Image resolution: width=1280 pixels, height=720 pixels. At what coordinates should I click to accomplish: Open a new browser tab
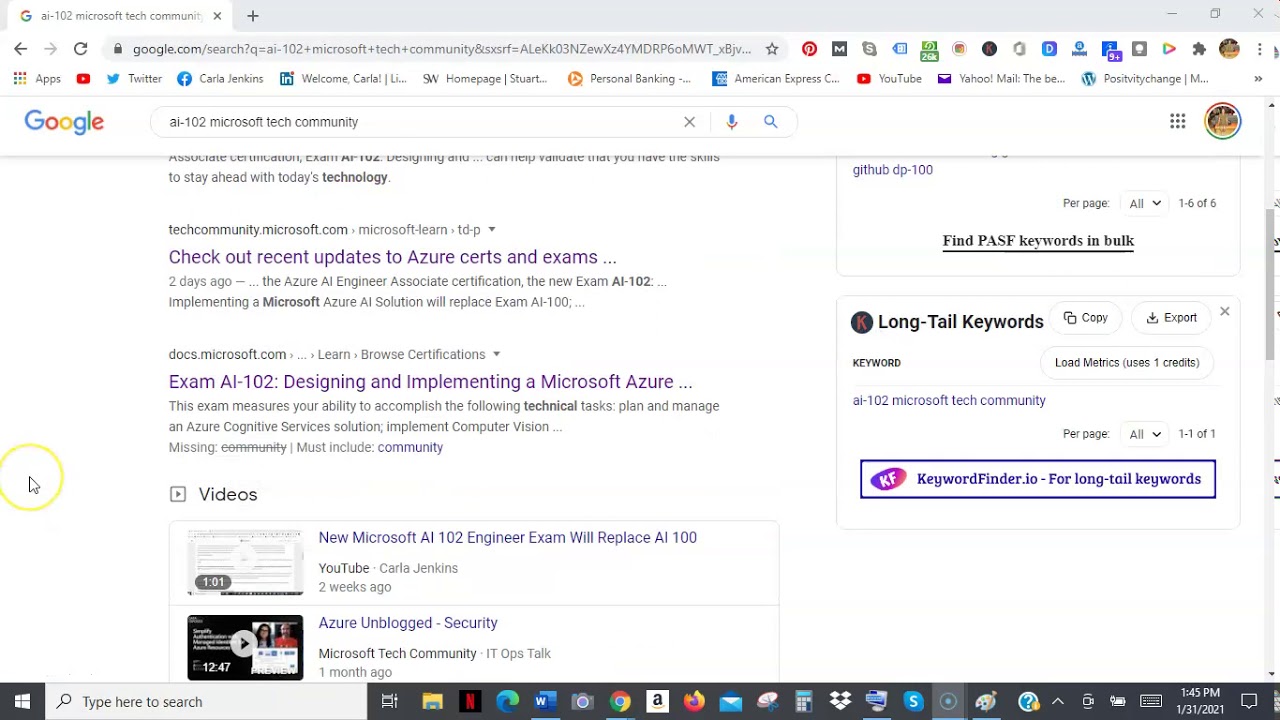(252, 16)
